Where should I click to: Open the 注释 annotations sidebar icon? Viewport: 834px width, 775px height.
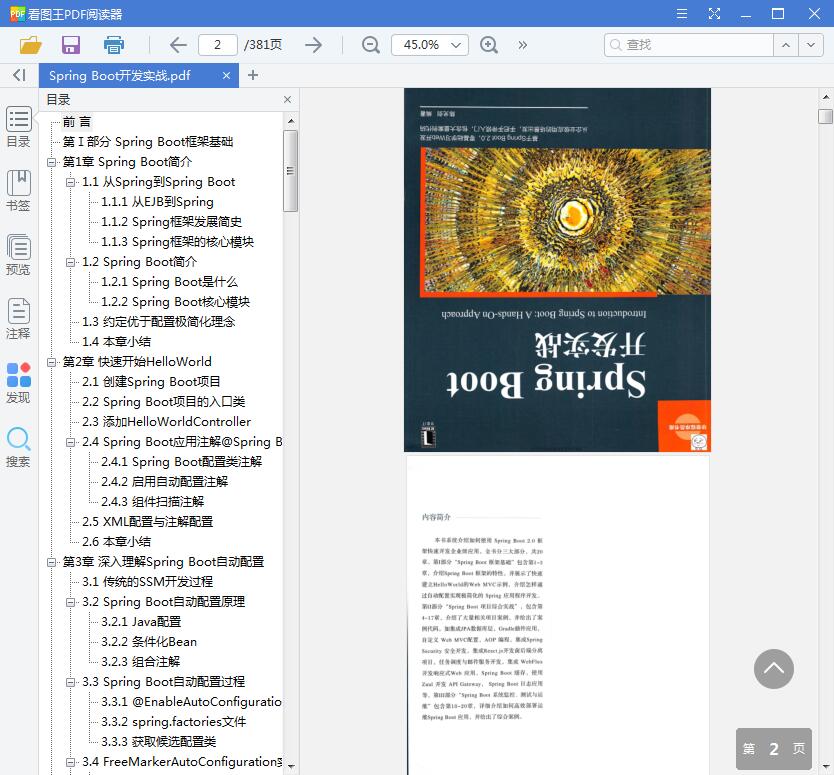click(19, 318)
